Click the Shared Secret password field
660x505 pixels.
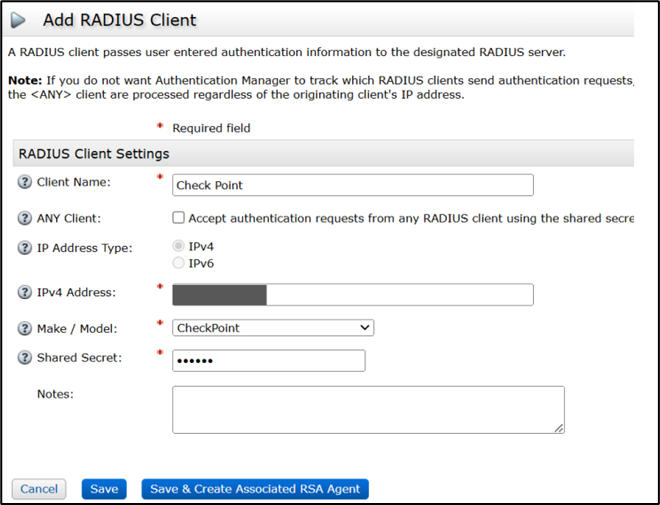[268, 361]
